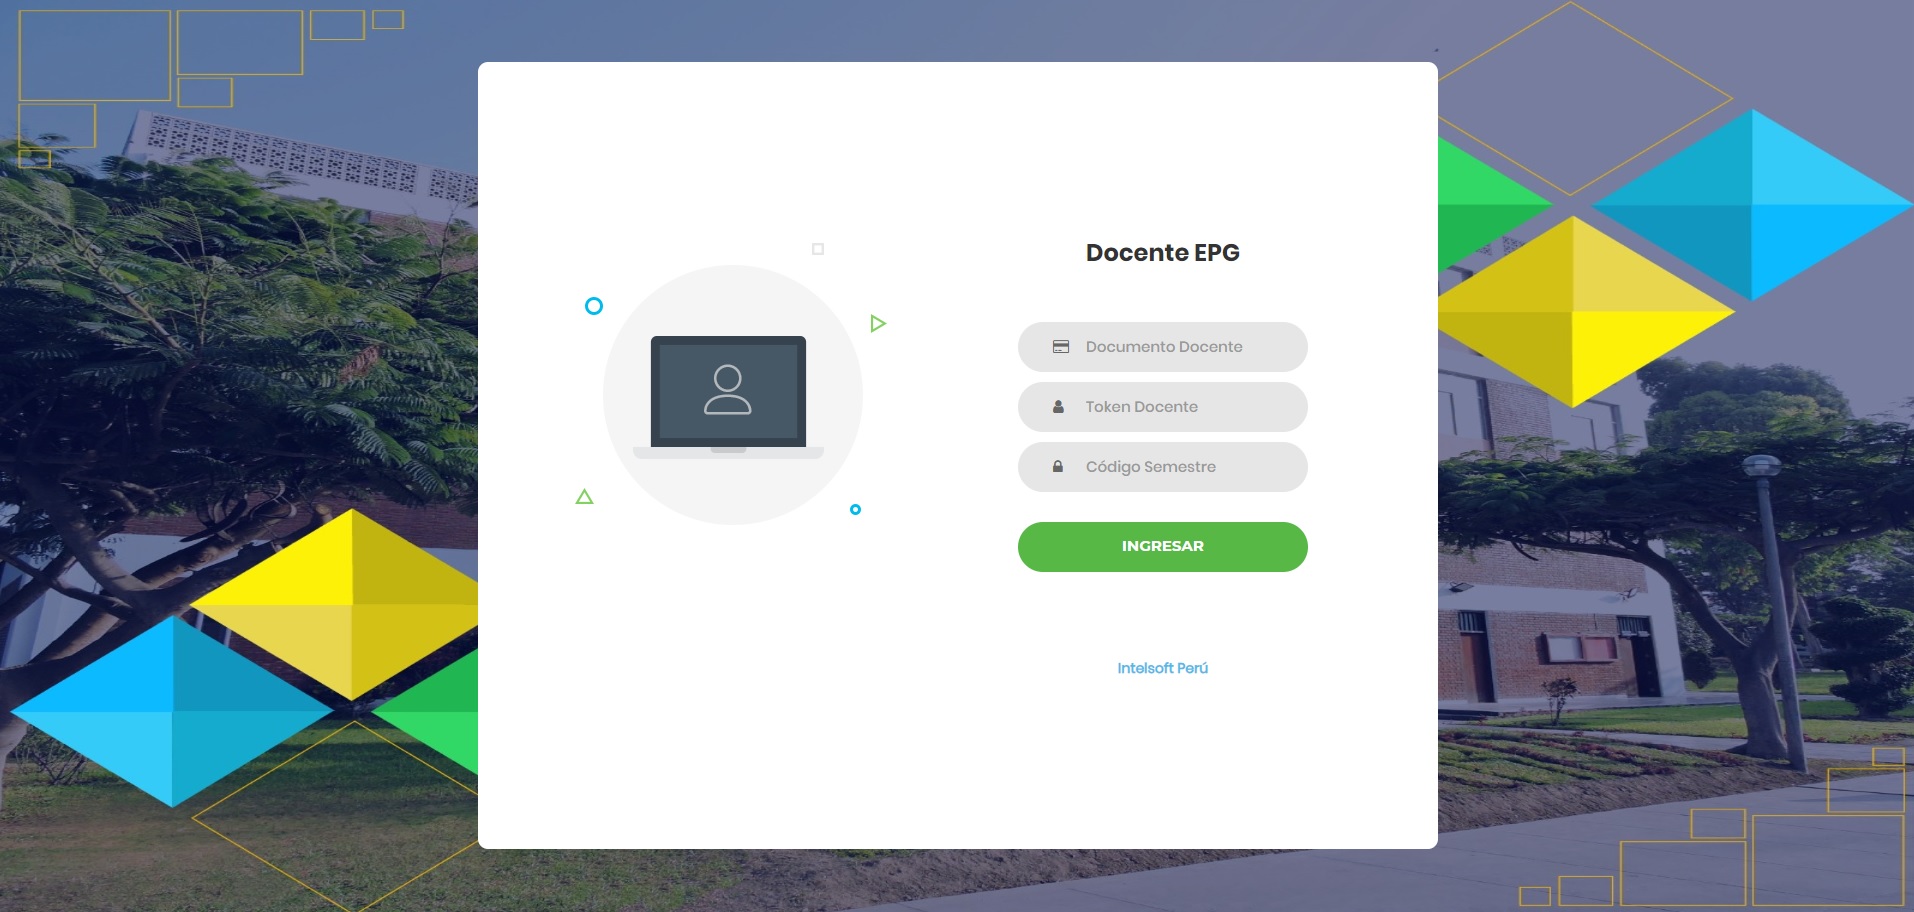Focus the Token Docente input field
Viewport: 1914px width, 912px height.
(1163, 407)
